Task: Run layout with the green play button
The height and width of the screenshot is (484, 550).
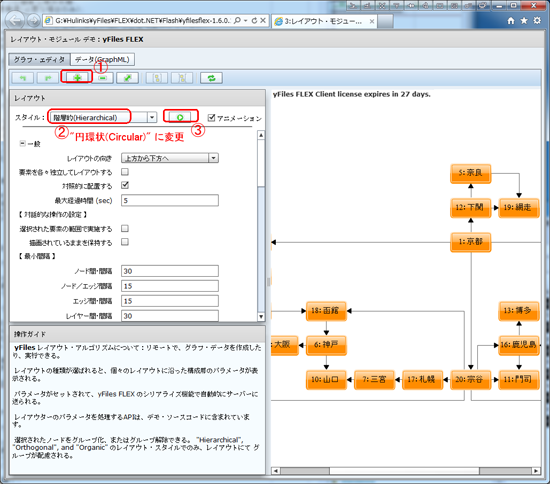Action: (180, 117)
